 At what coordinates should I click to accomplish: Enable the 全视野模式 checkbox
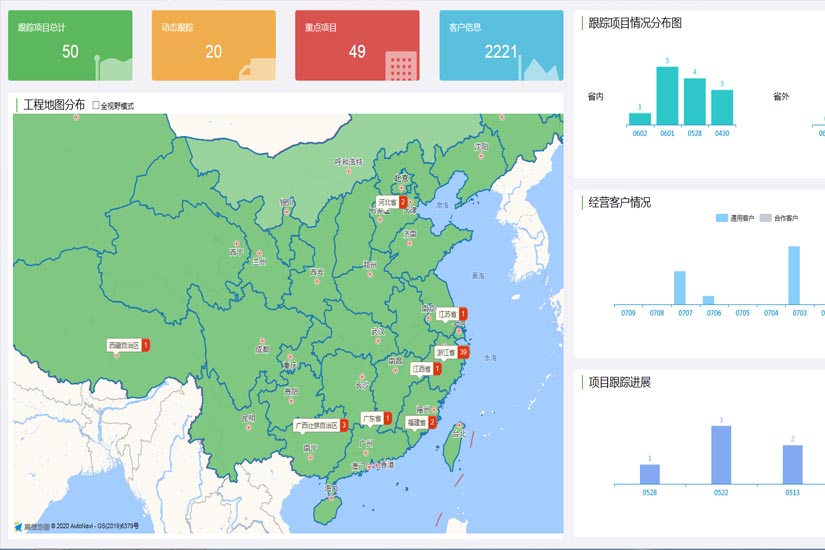point(96,105)
